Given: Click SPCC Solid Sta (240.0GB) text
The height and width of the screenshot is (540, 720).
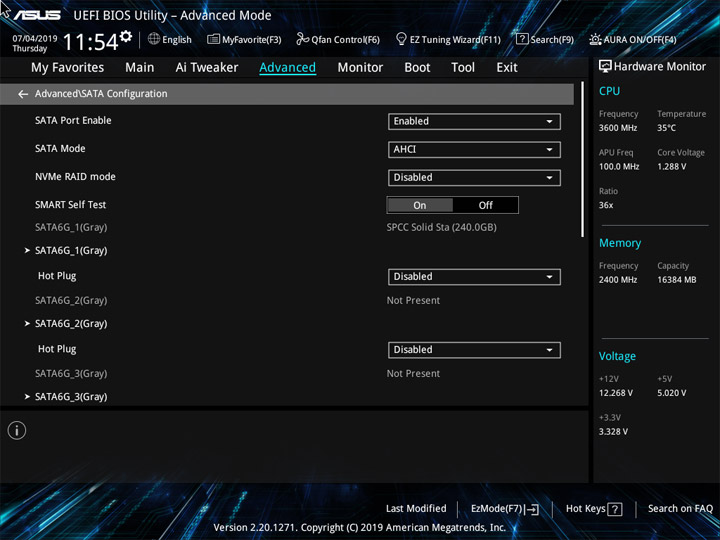Looking at the screenshot, I should coord(441,227).
